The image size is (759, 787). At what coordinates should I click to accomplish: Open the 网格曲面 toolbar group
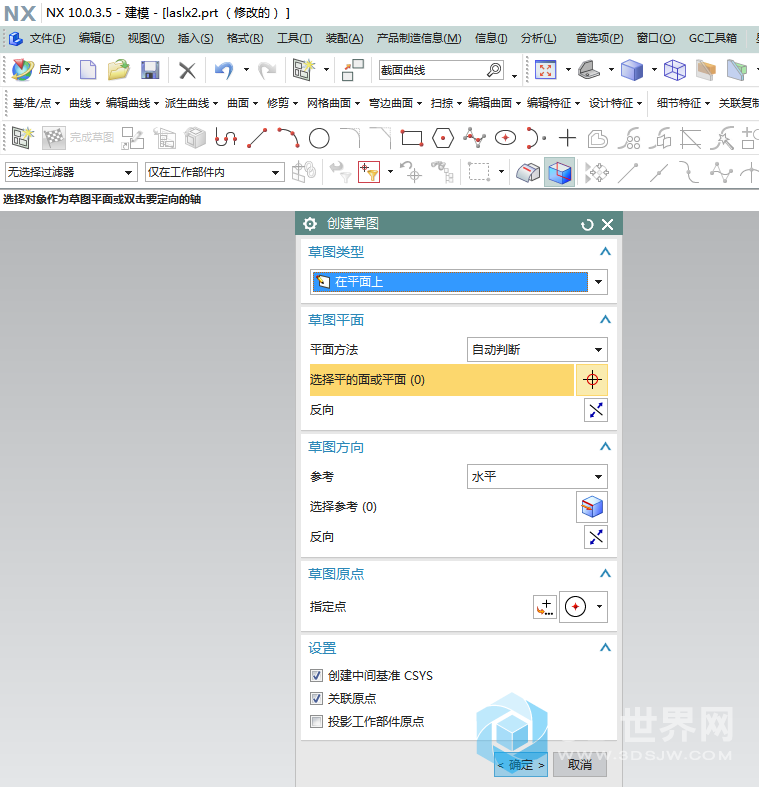[333, 103]
